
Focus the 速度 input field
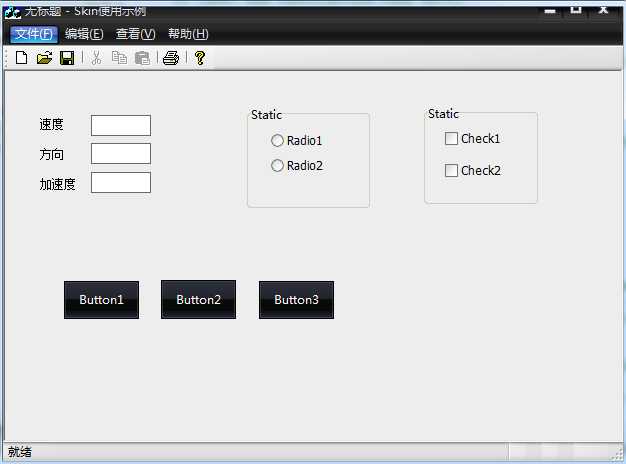(121, 125)
